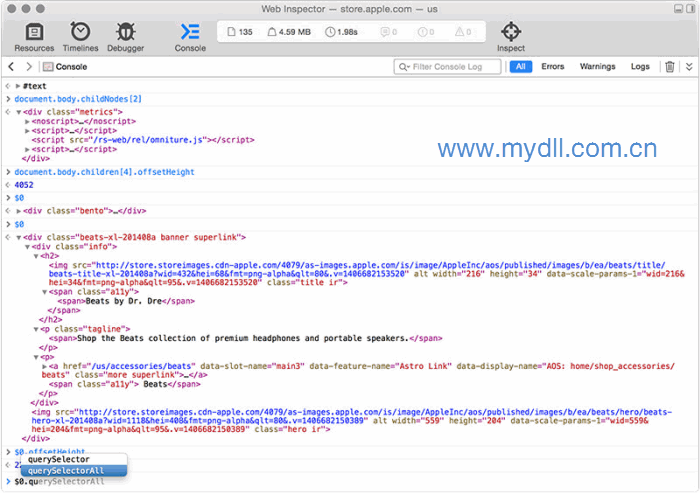Activate the Inspect element tool
The height and width of the screenshot is (493, 700).
click(x=511, y=38)
